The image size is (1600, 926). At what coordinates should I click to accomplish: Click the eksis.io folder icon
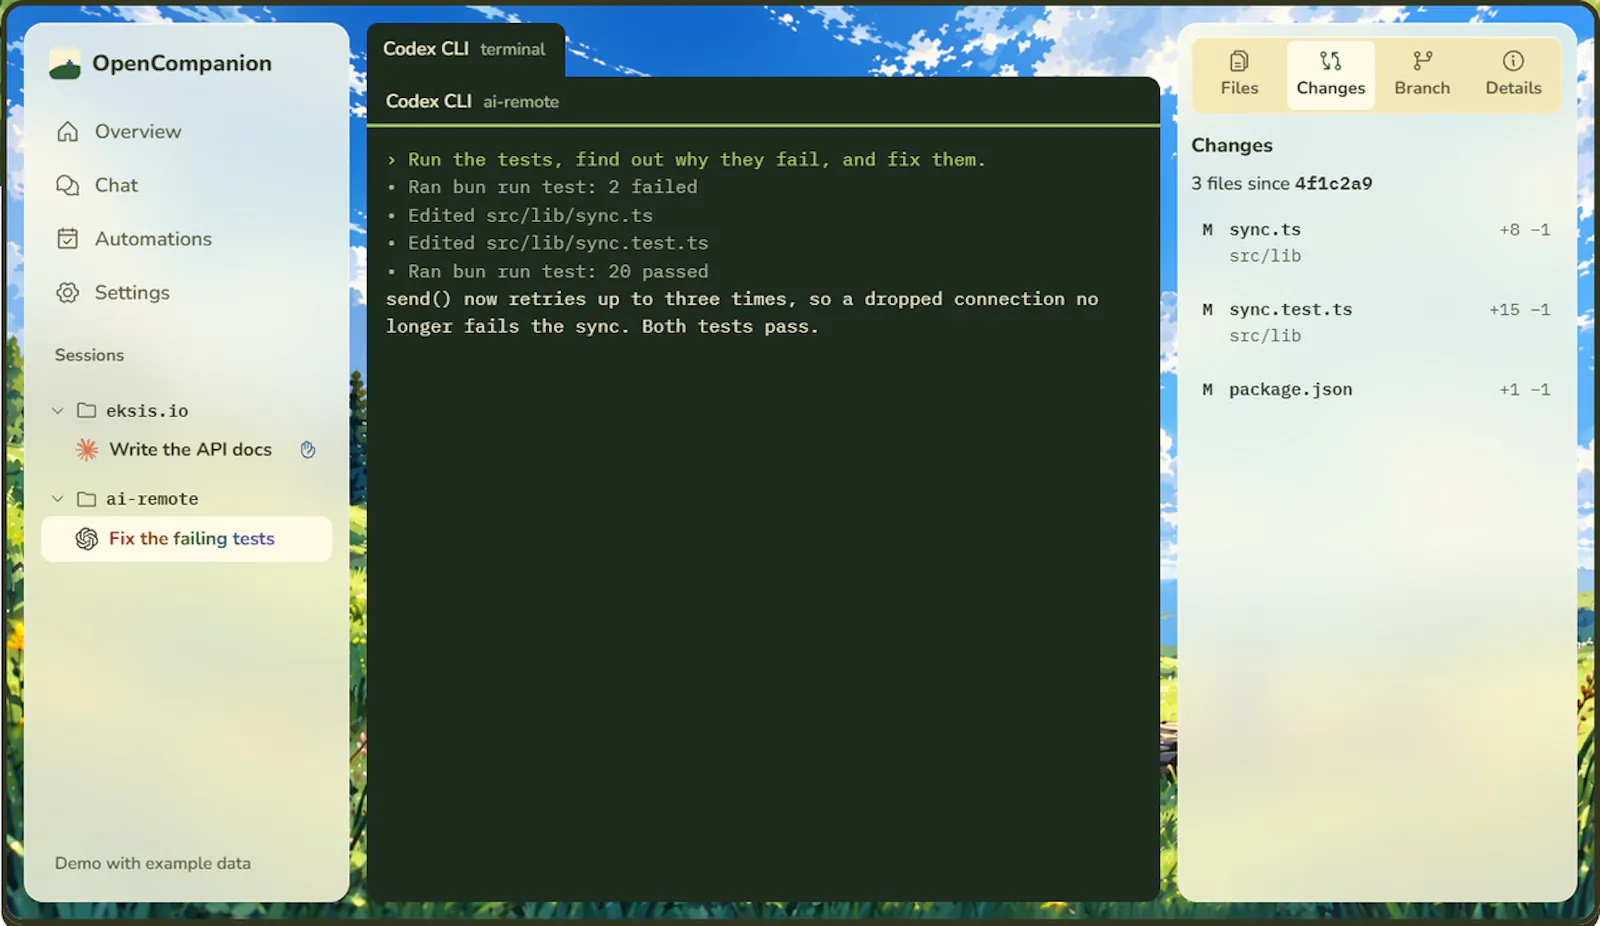87,411
